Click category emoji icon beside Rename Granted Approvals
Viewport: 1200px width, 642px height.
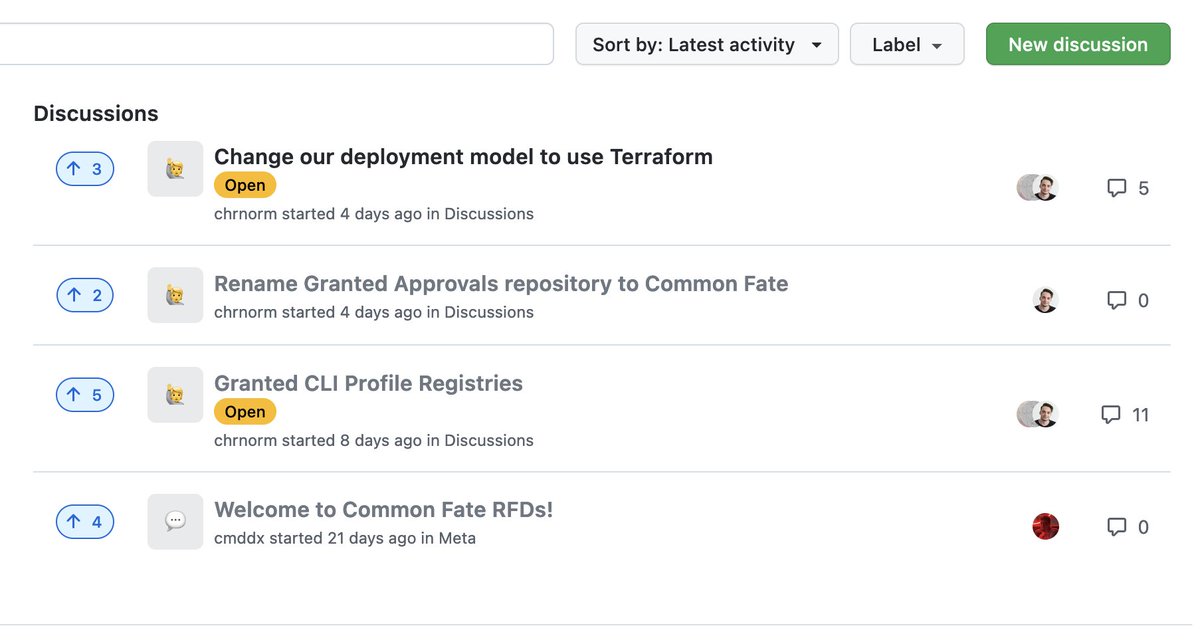pos(175,295)
